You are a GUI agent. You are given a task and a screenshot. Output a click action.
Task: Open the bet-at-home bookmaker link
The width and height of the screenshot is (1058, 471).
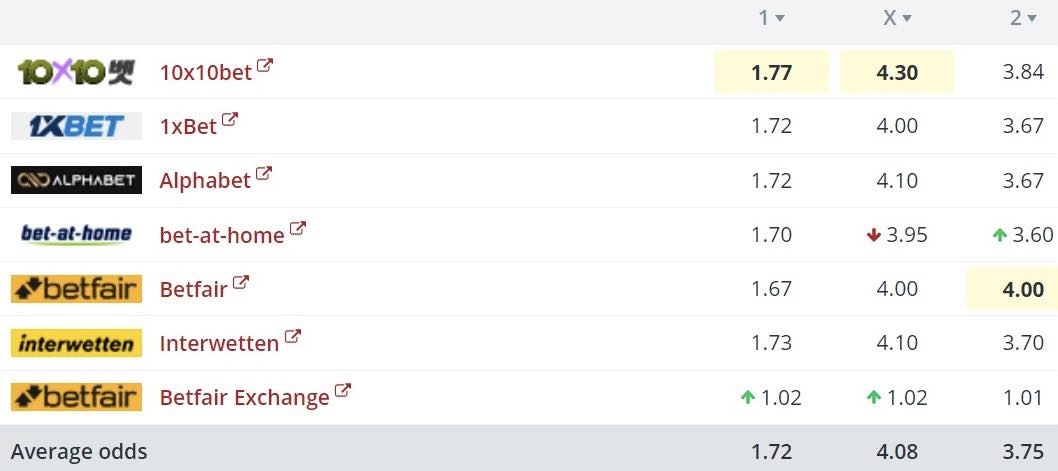coord(222,235)
